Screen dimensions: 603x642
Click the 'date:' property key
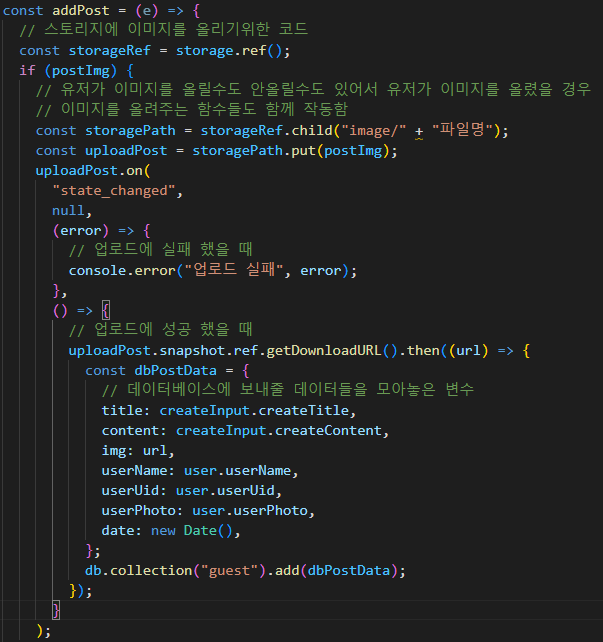[122, 531]
